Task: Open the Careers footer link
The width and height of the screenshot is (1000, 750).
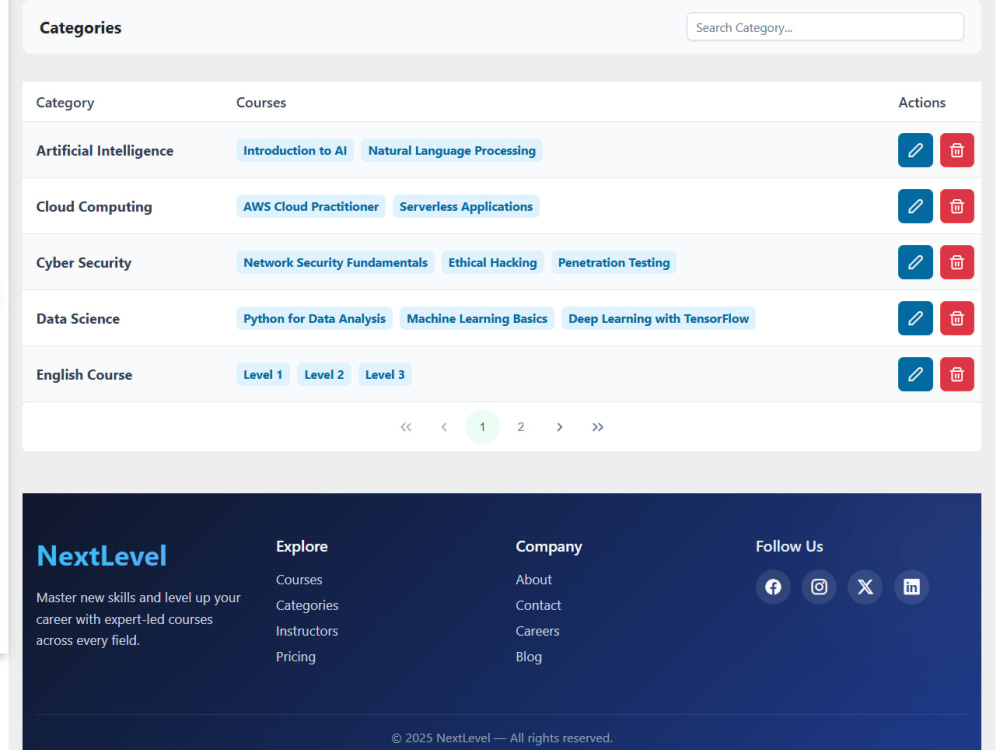Action: [x=537, y=631]
